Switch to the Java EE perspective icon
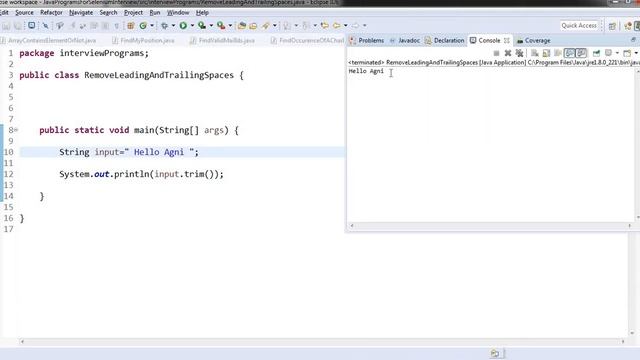The image size is (640, 360). [628, 26]
